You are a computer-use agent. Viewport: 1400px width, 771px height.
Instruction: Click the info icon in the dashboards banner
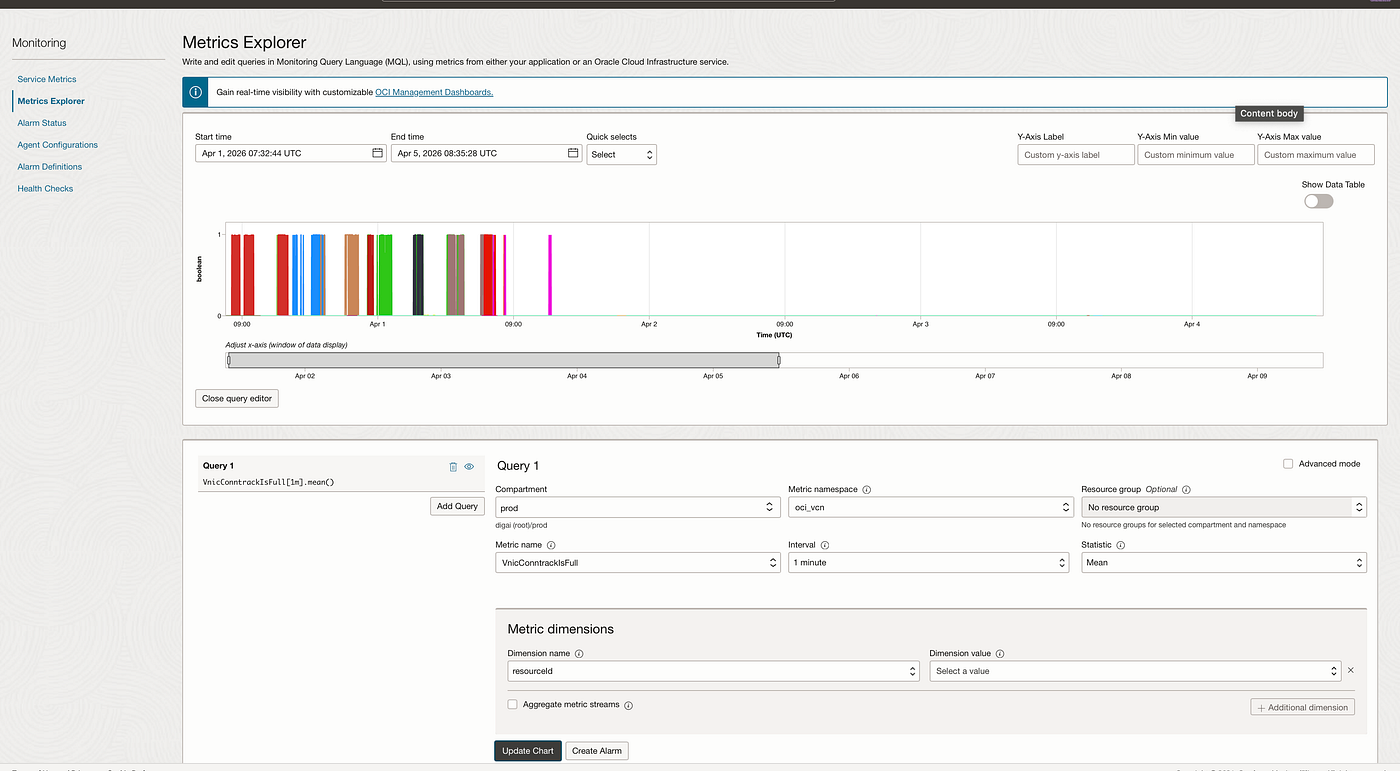click(195, 92)
